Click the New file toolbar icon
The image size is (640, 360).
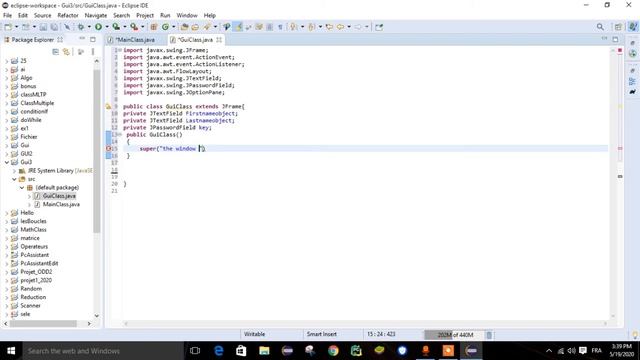8,27
